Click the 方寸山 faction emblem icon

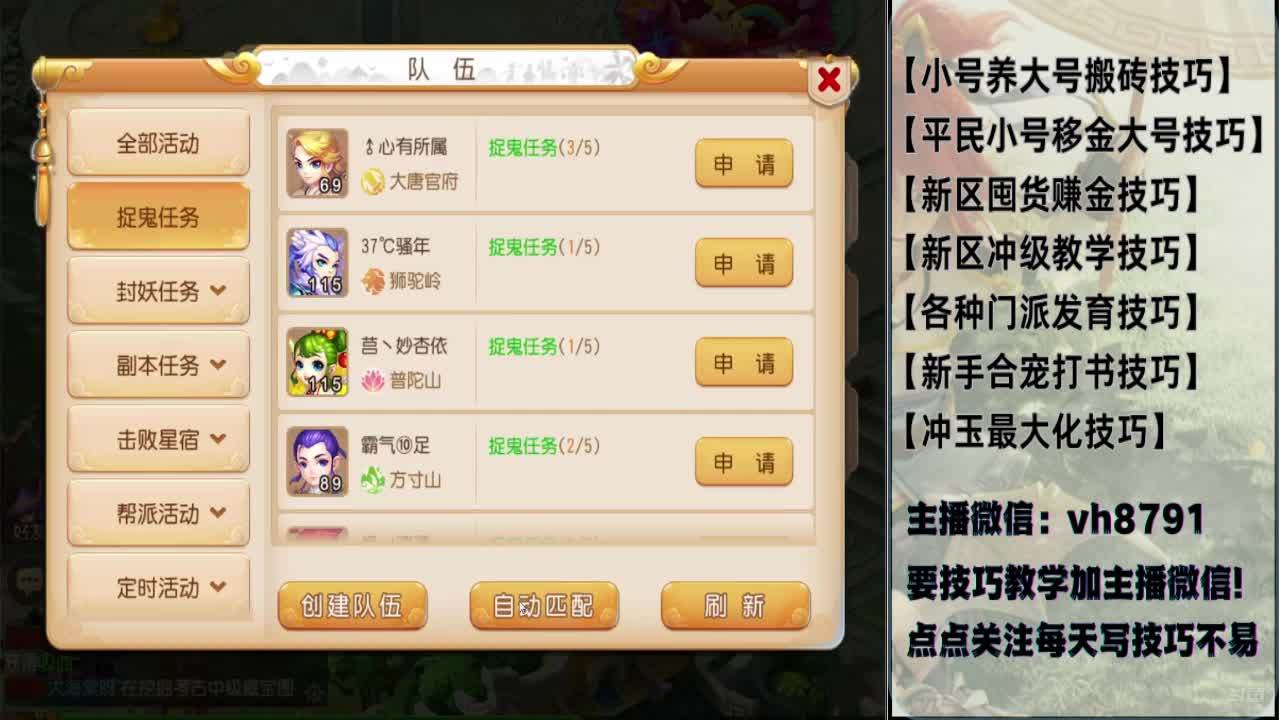(x=373, y=480)
